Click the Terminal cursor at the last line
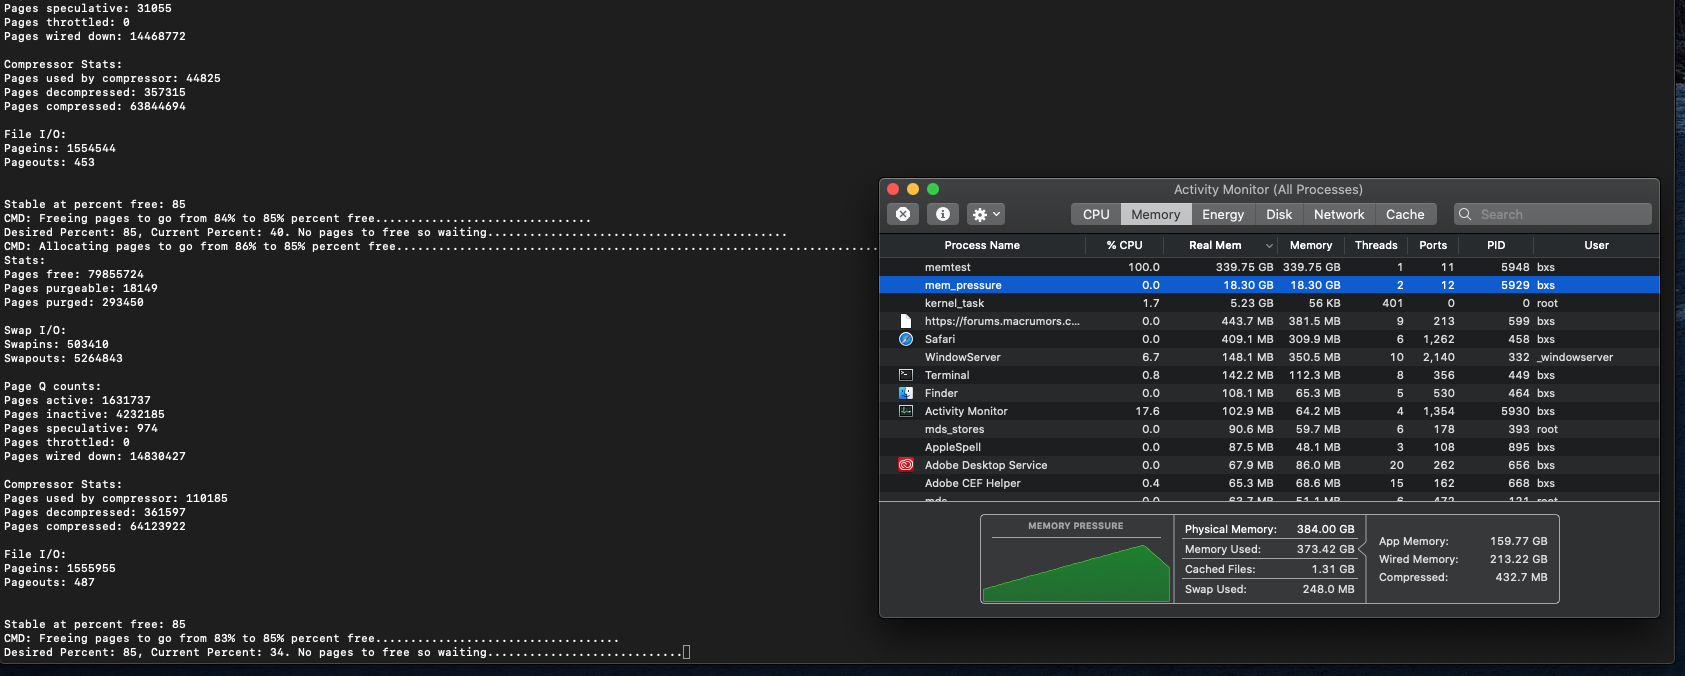Screen dimensions: 1685x676 pos(686,652)
